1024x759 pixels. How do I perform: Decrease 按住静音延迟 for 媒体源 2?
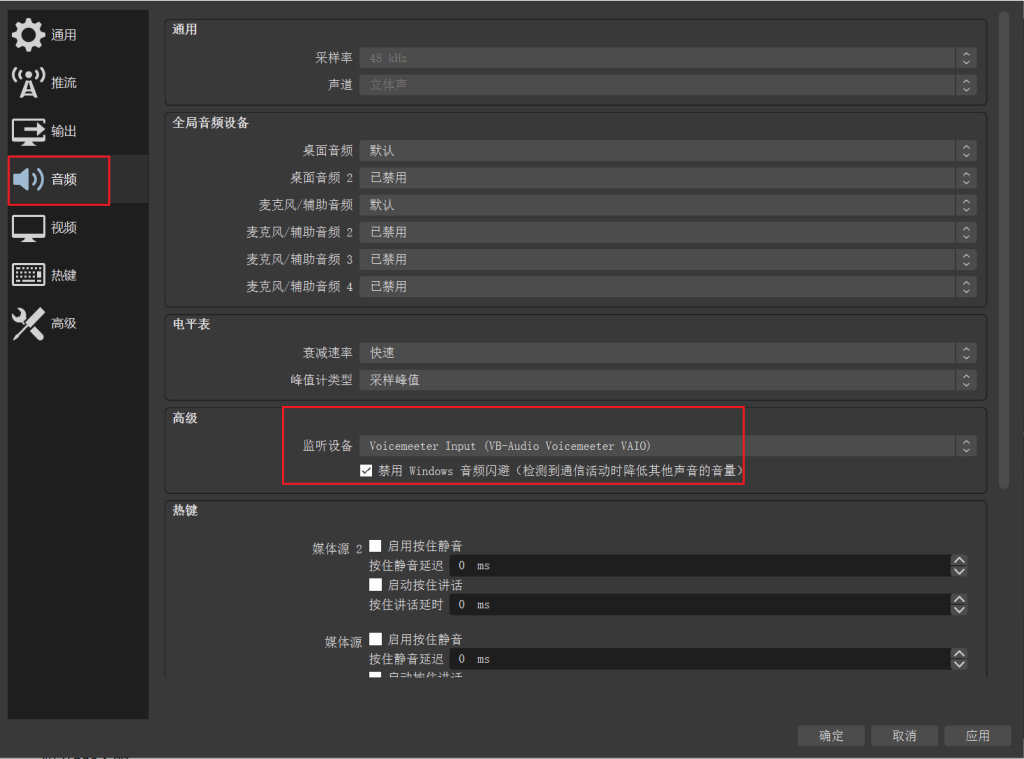959,571
